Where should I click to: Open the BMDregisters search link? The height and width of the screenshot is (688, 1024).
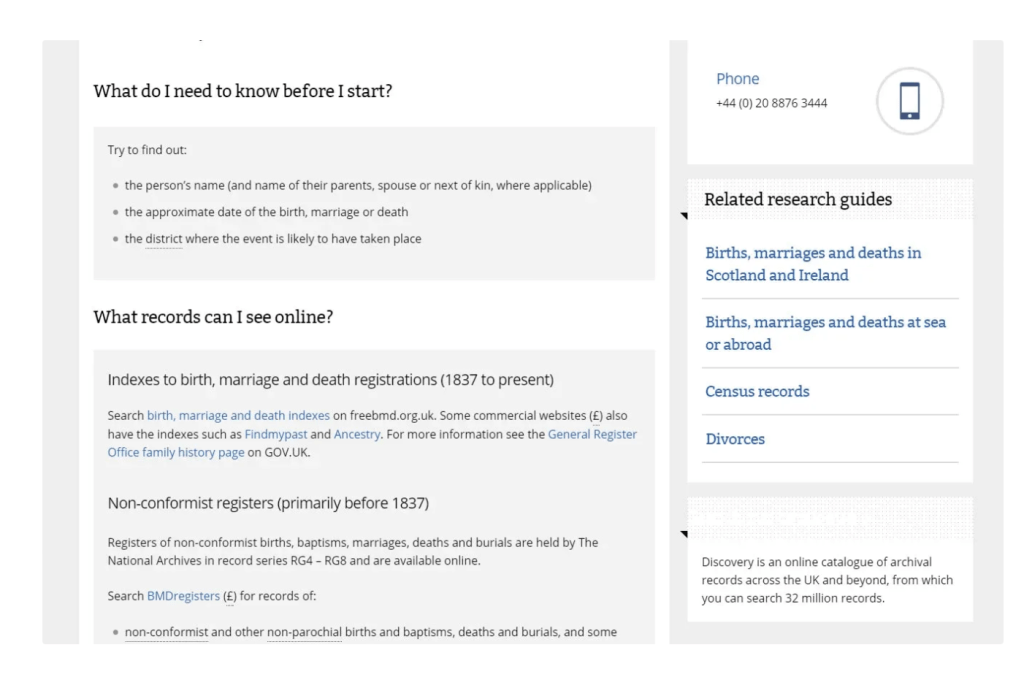[183, 596]
